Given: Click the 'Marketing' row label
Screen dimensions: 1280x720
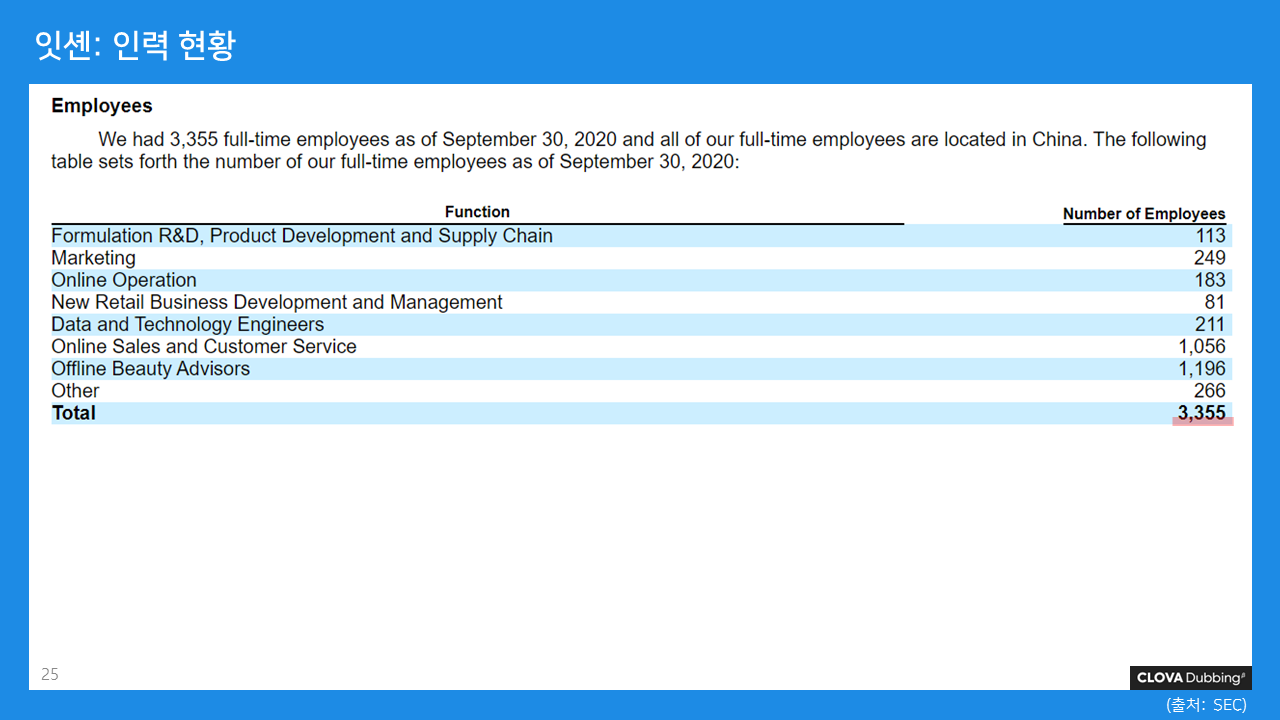Looking at the screenshot, I should (x=93, y=258).
